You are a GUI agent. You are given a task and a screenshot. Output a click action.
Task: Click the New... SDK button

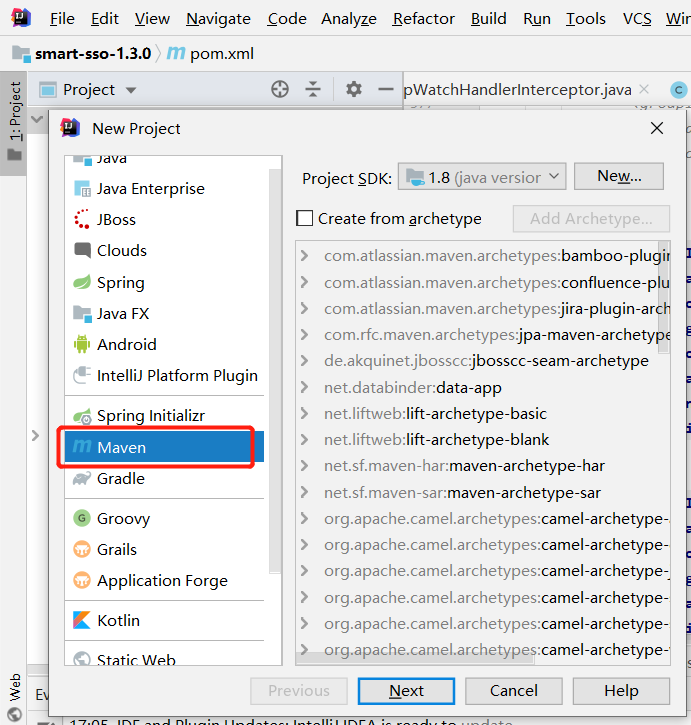tap(619, 176)
